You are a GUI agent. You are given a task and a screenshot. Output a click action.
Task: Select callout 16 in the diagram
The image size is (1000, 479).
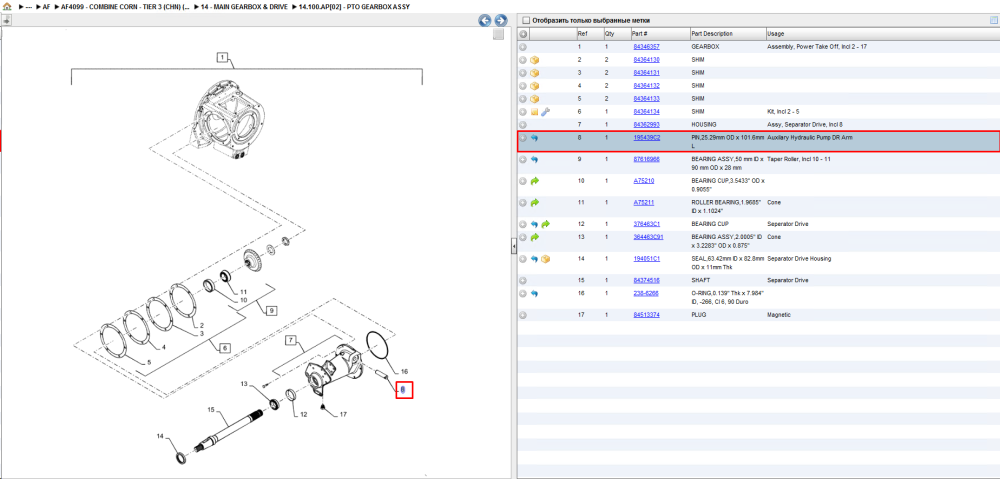tap(404, 372)
